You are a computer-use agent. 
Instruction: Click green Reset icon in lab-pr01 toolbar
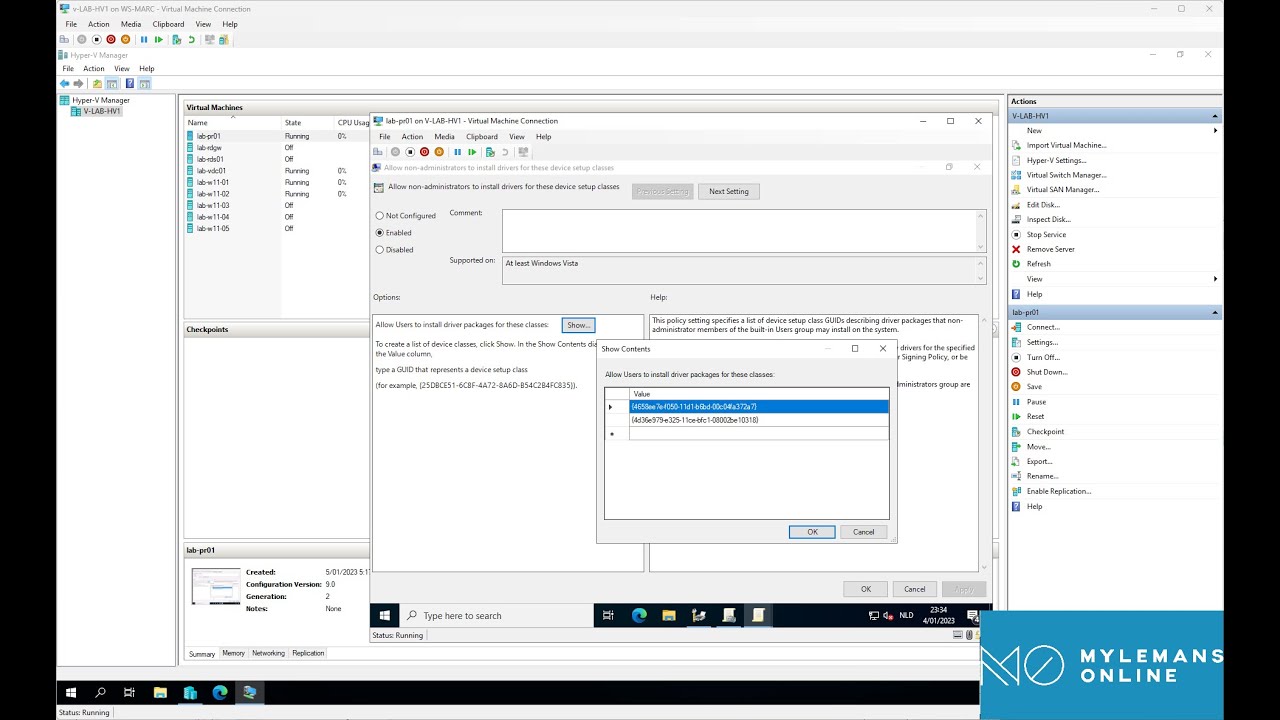pos(472,152)
